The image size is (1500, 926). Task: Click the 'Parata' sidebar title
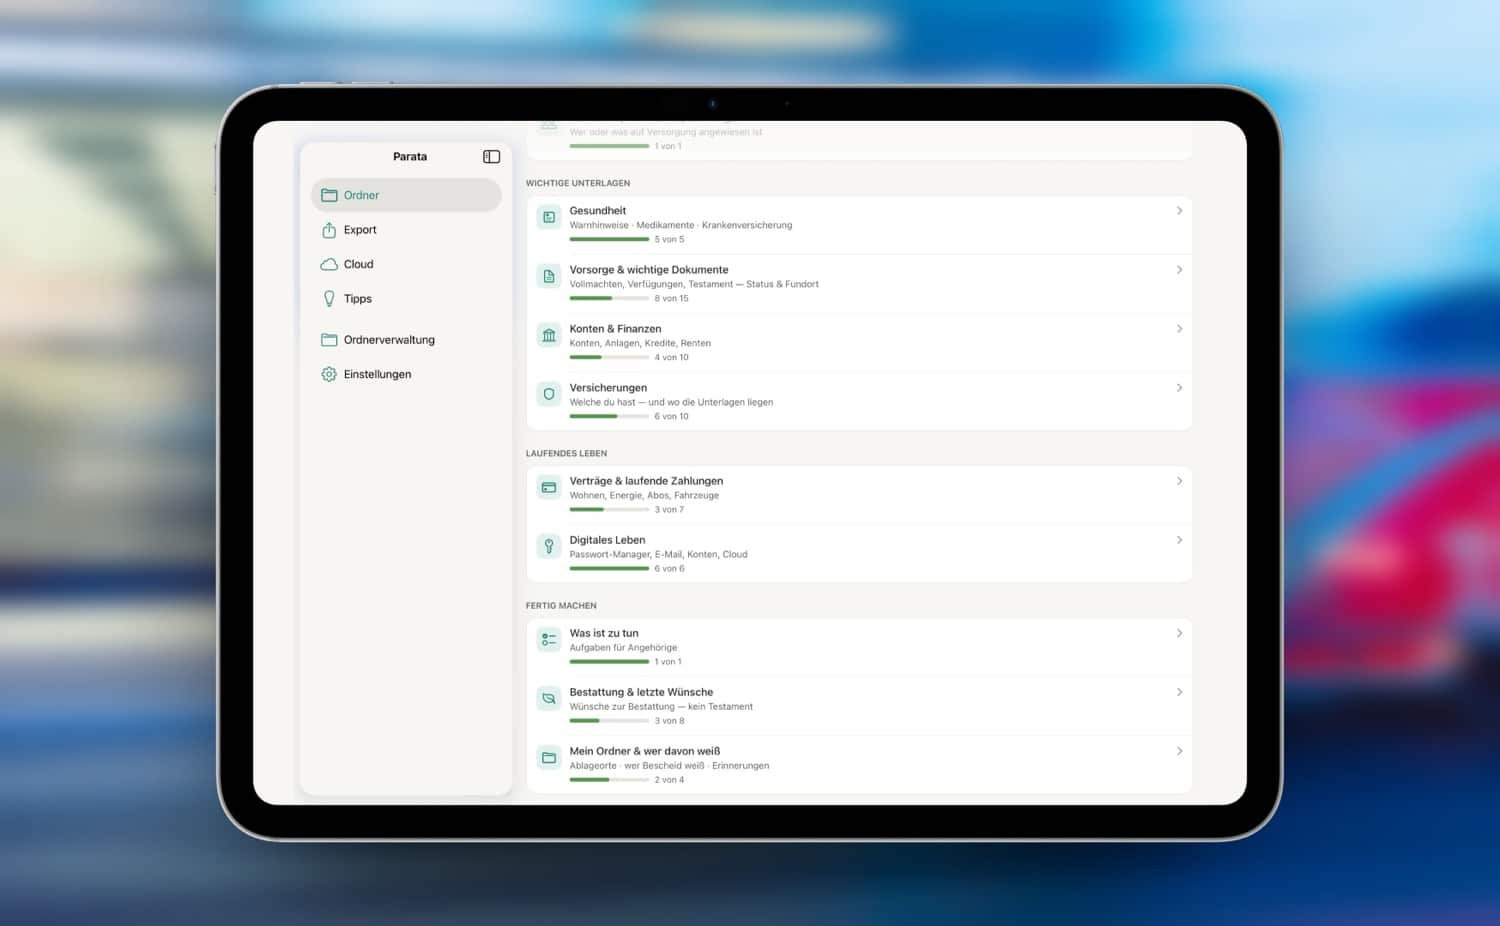[x=410, y=157]
